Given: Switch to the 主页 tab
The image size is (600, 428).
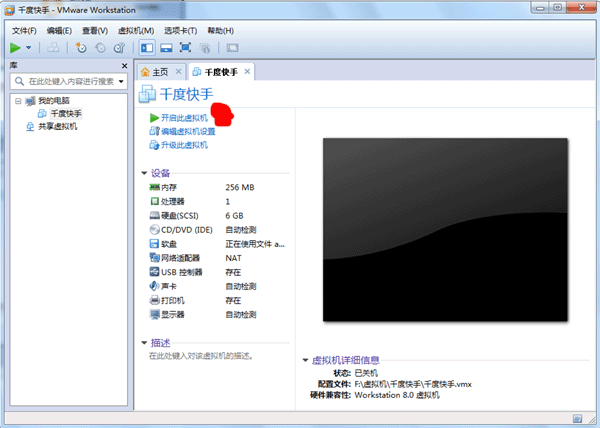Looking at the screenshot, I should pyautogui.click(x=159, y=72).
